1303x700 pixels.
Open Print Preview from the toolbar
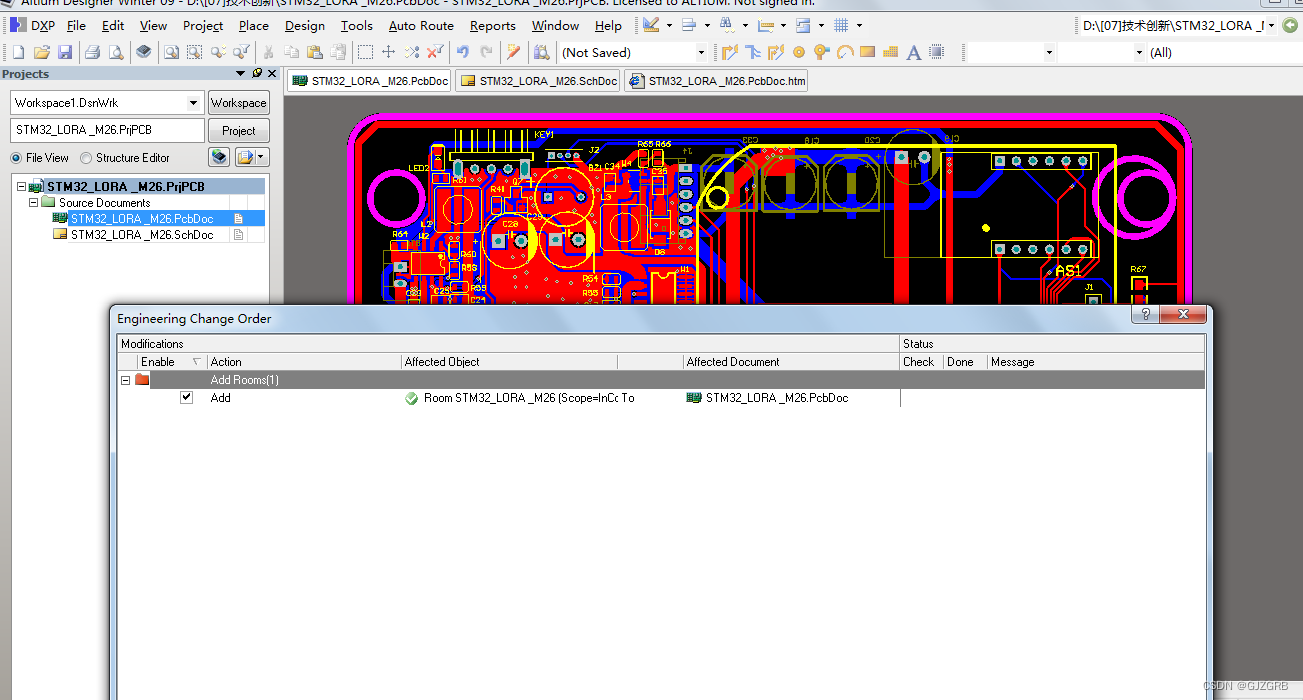pyautogui.click(x=115, y=52)
